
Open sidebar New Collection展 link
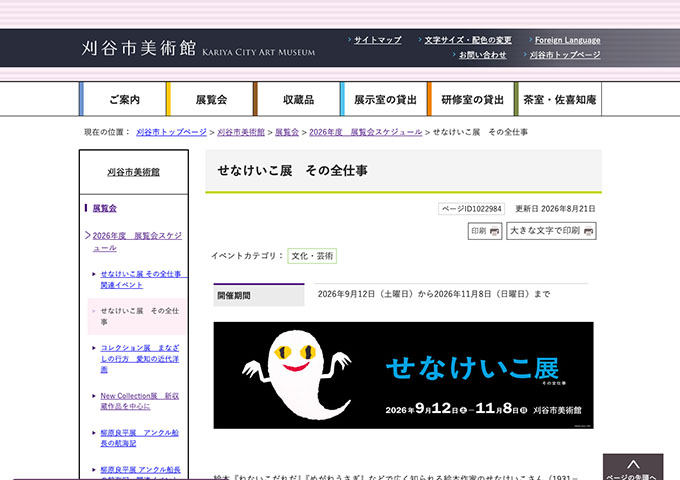pyautogui.click(x=140, y=401)
